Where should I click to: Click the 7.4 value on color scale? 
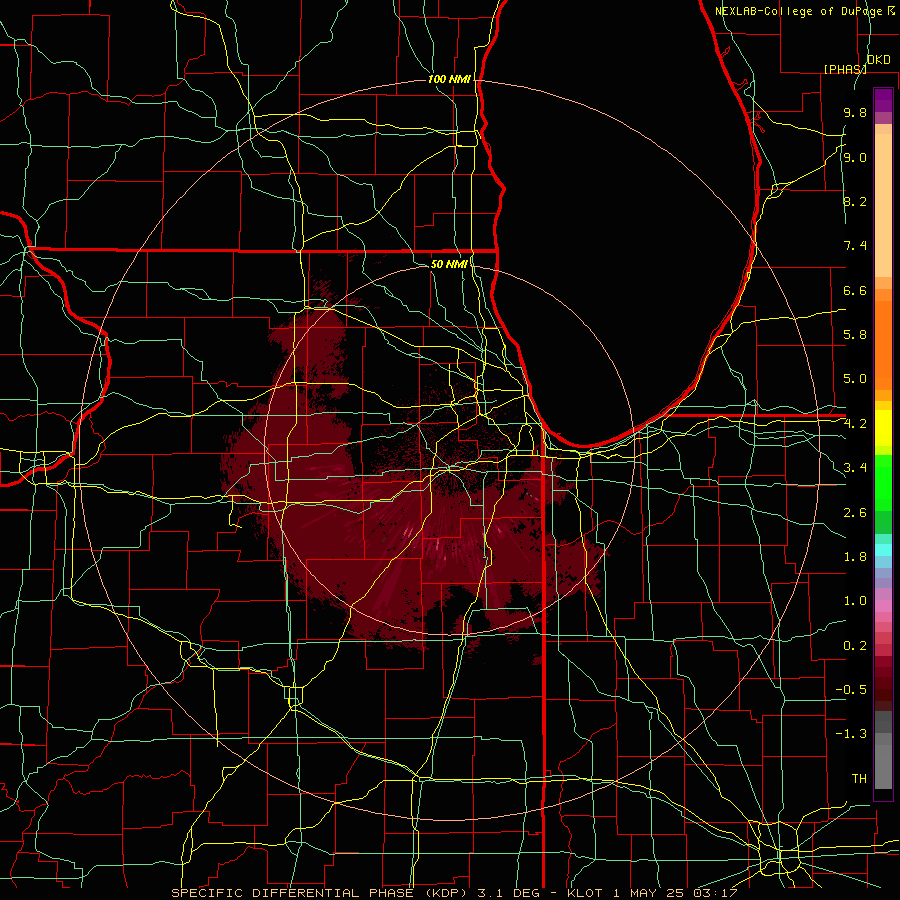click(855, 246)
